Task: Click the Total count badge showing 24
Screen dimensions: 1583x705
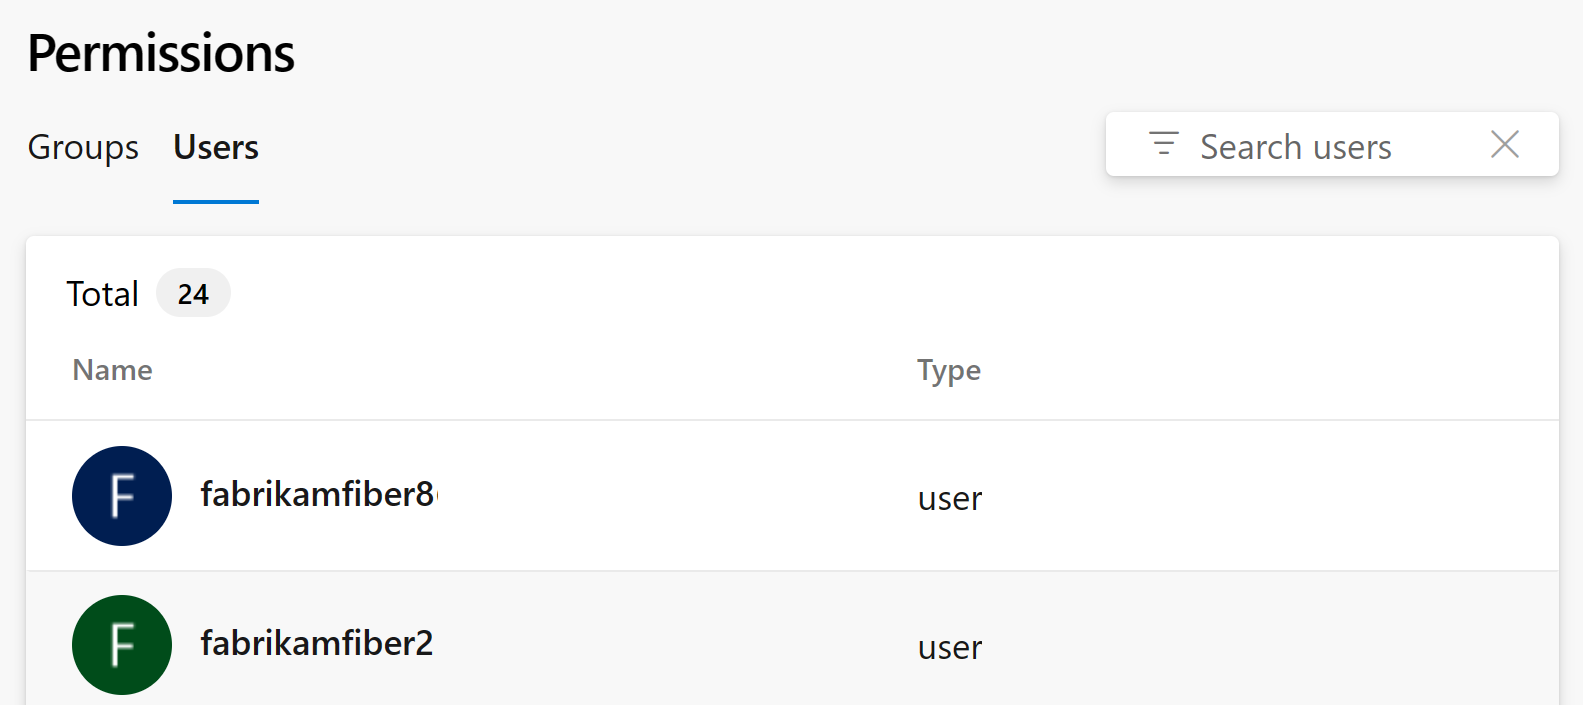Action: pyautogui.click(x=193, y=292)
